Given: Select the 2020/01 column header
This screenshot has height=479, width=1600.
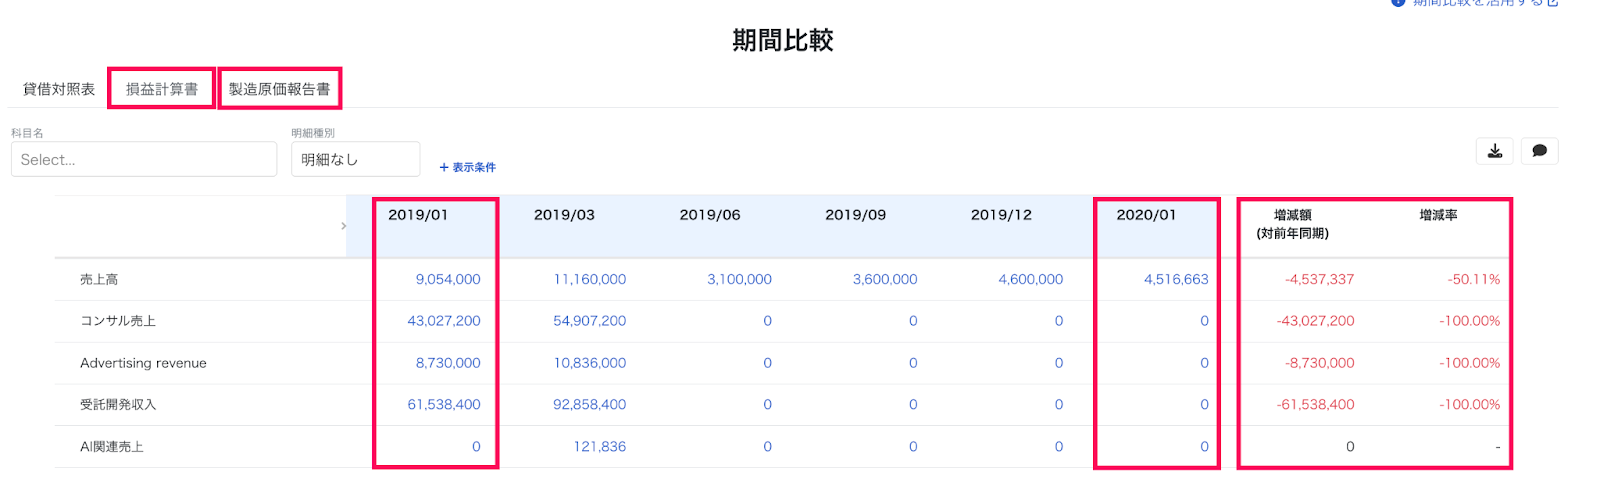Looking at the screenshot, I should [1146, 215].
